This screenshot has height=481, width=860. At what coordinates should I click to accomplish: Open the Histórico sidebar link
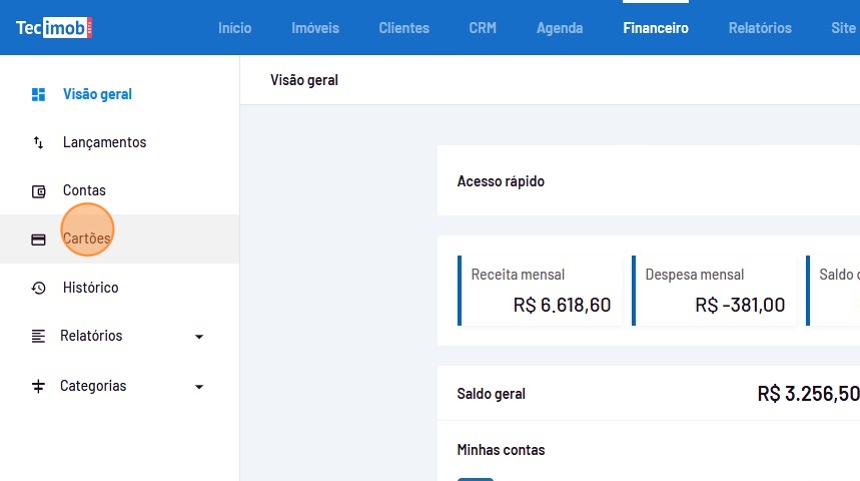(x=90, y=288)
